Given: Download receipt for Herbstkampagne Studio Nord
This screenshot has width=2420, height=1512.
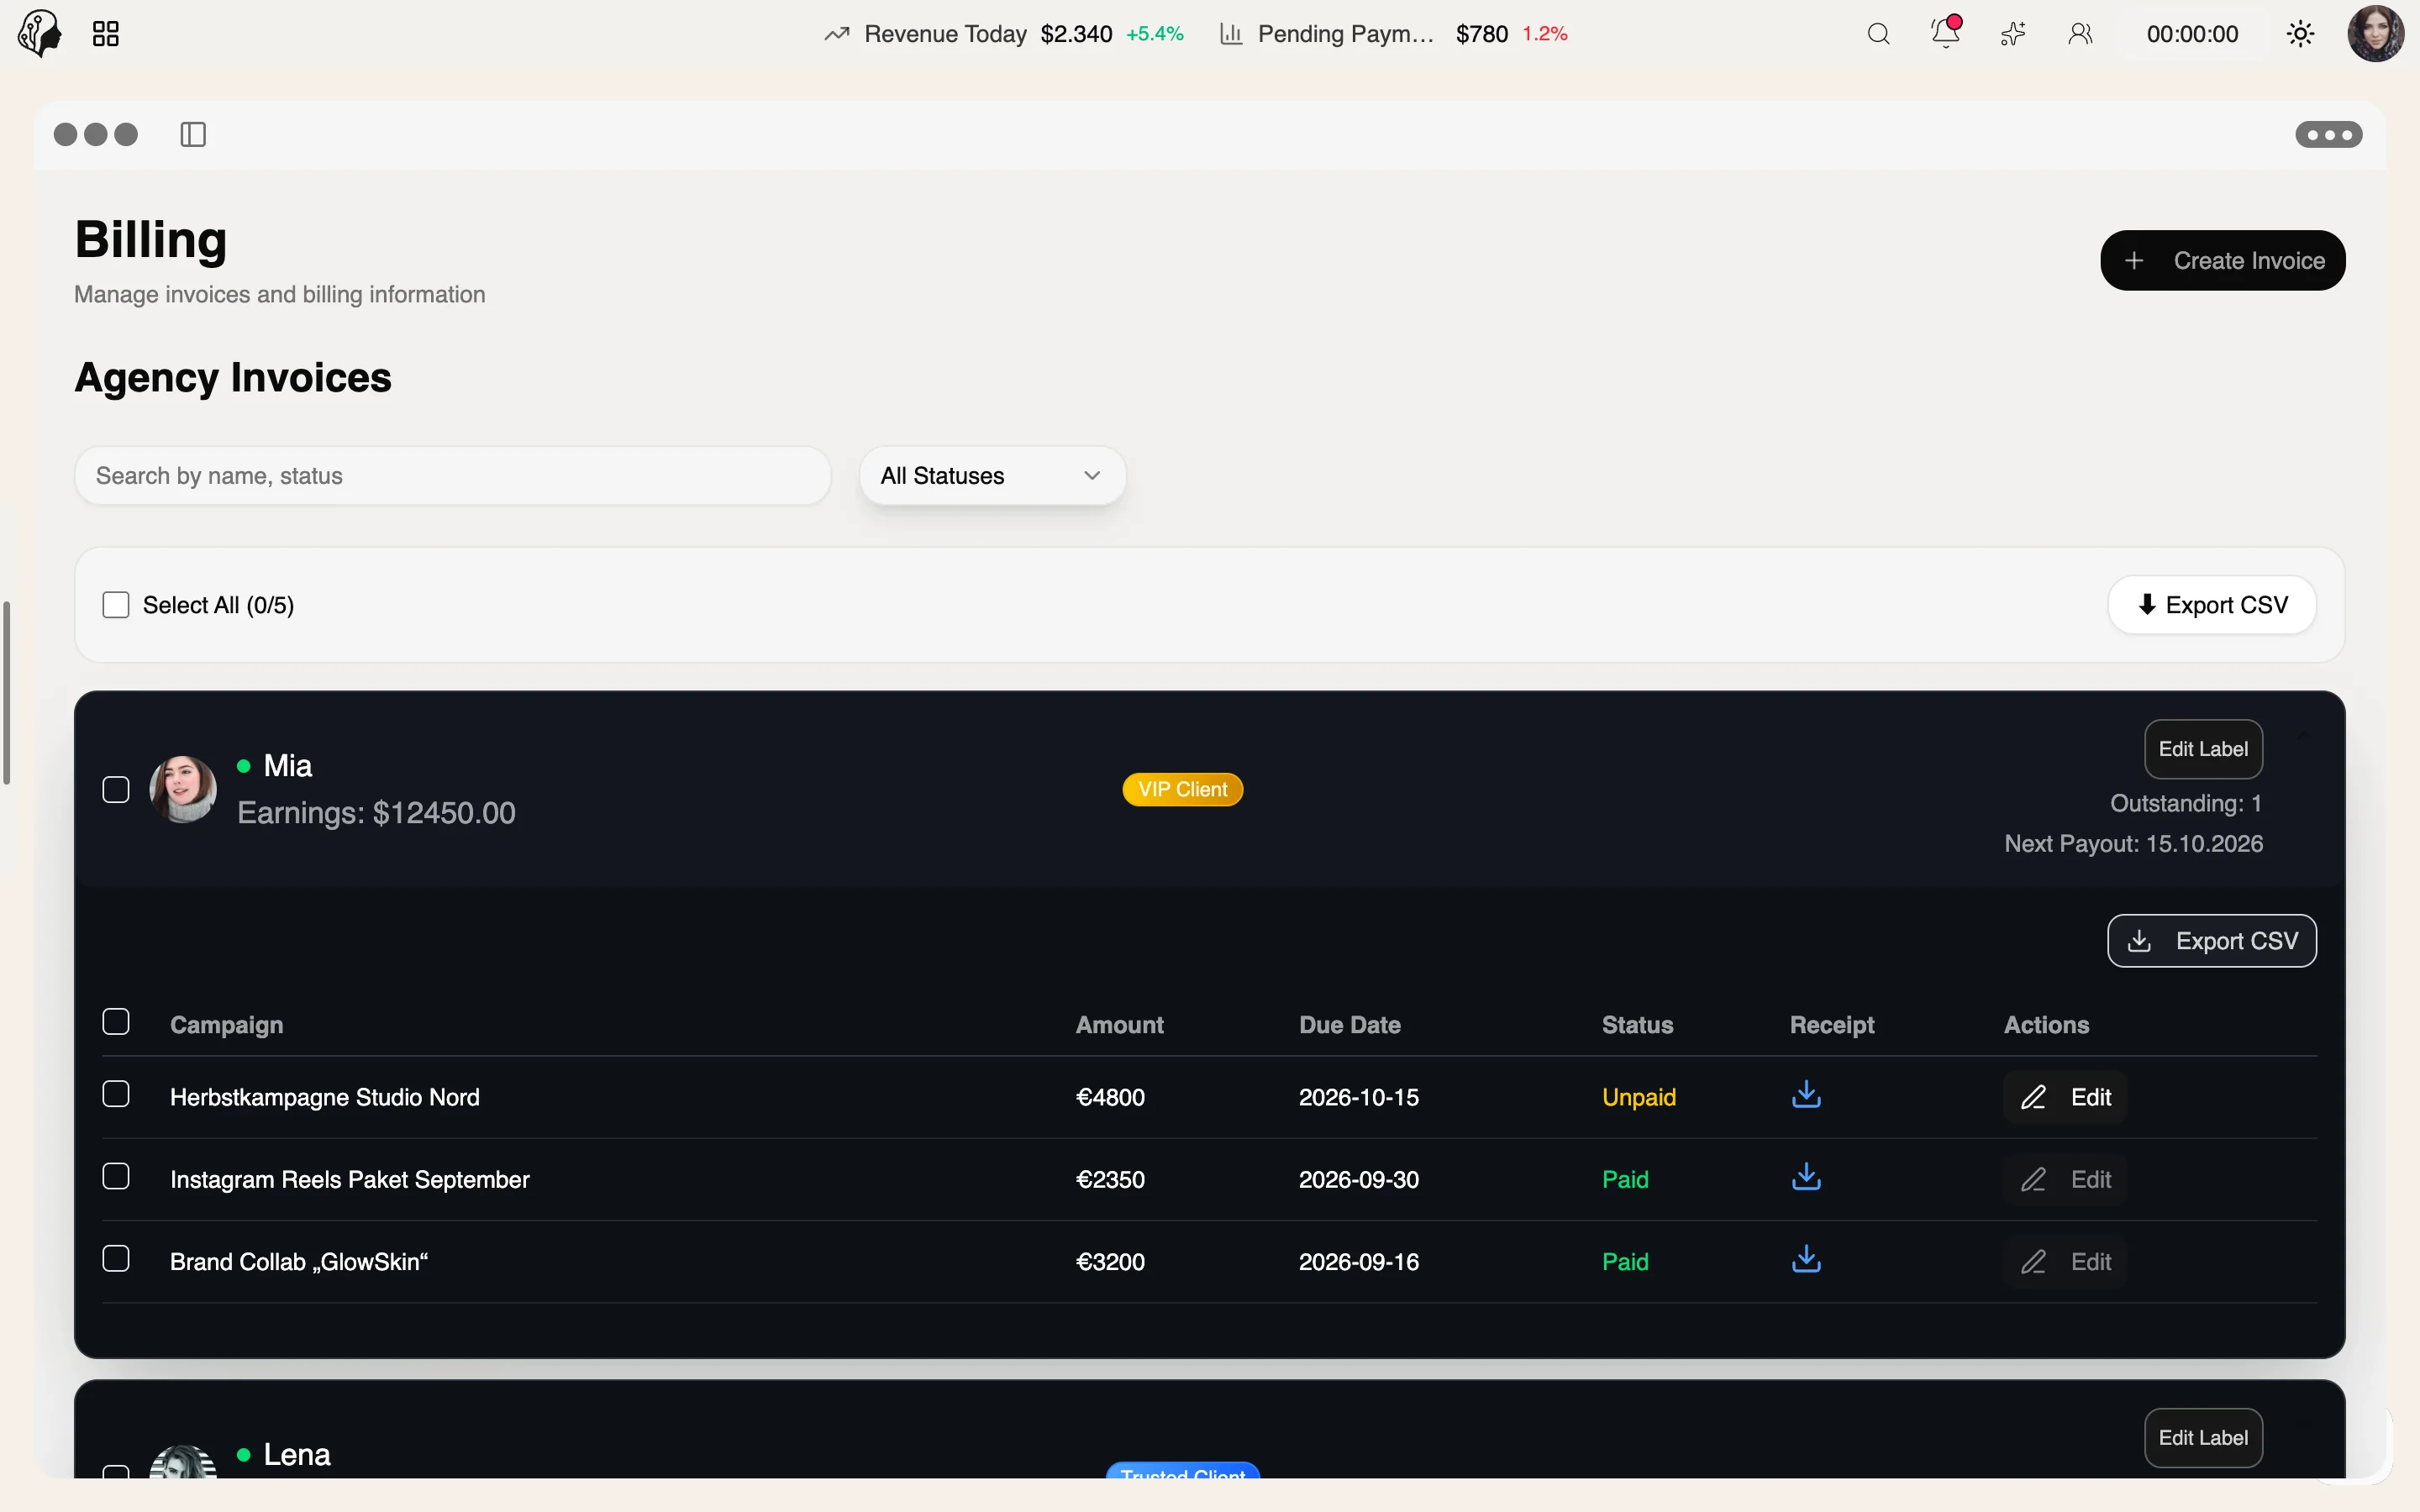Looking at the screenshot, I should click(x=1806, y=1094).
